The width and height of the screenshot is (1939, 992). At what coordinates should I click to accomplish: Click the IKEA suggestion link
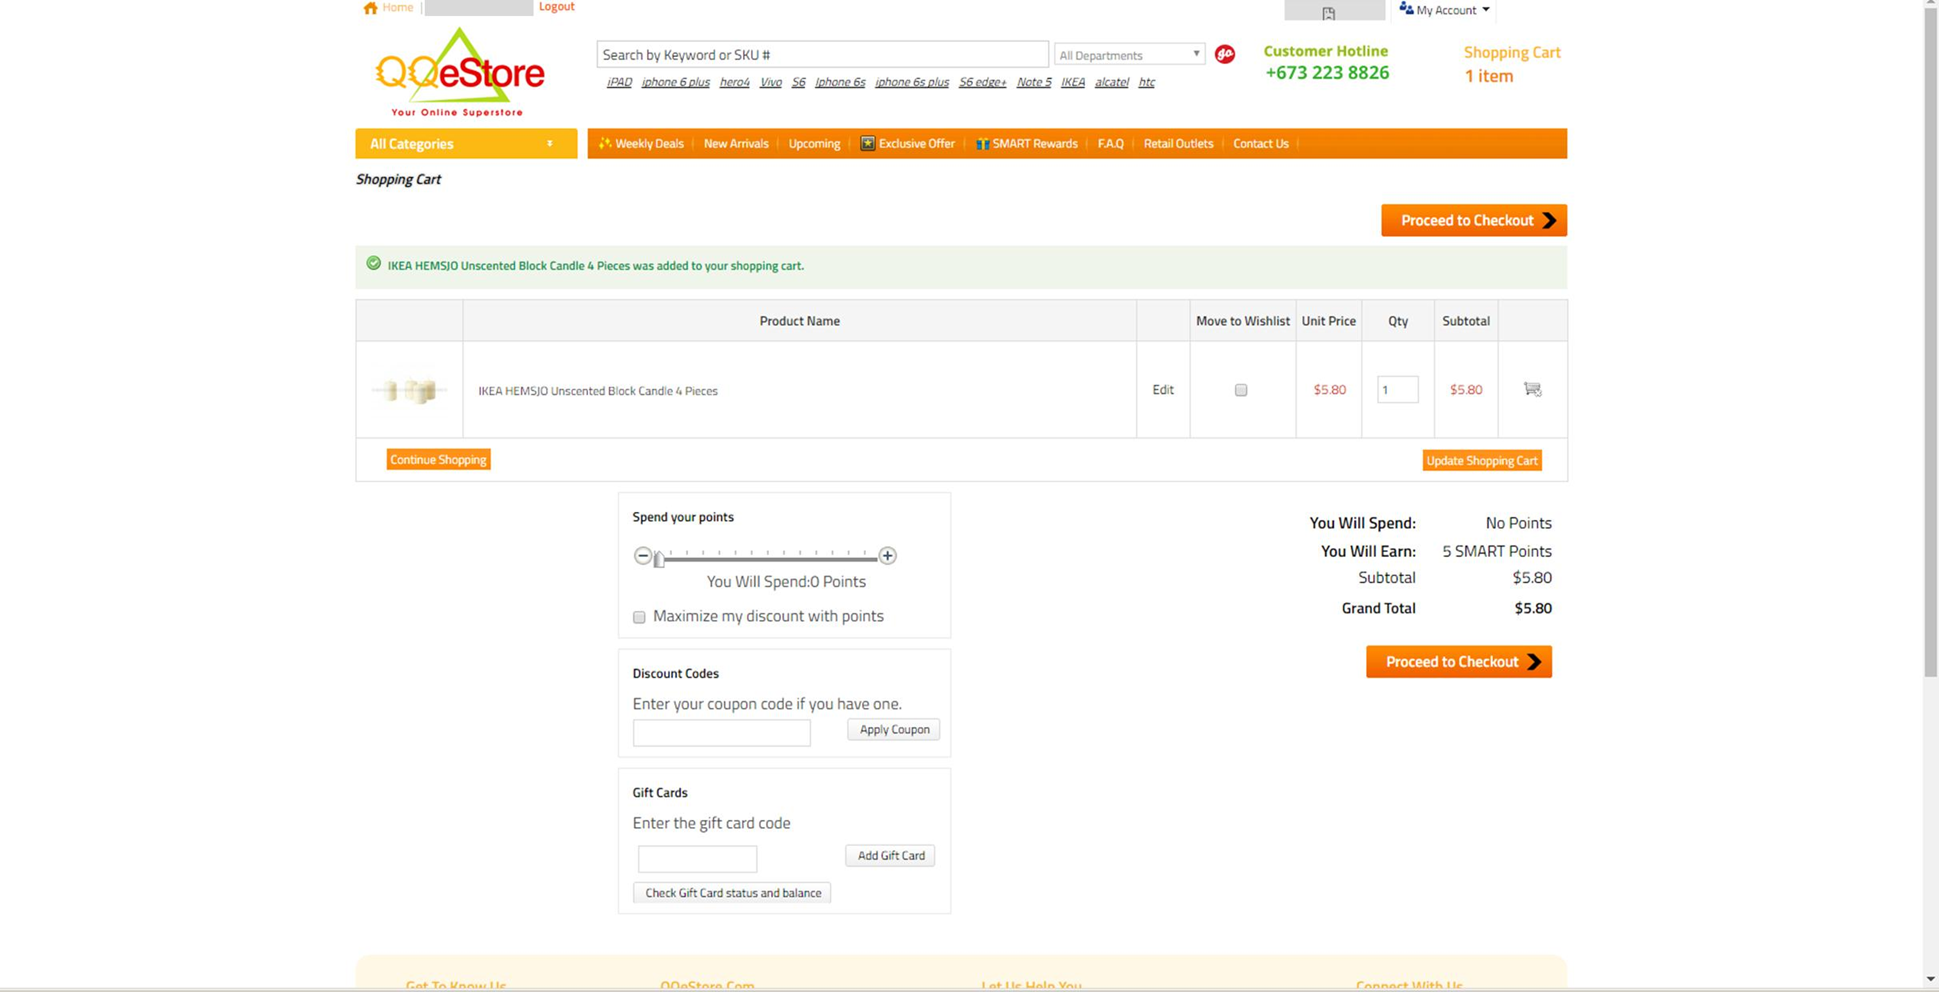pos(1072,82)
